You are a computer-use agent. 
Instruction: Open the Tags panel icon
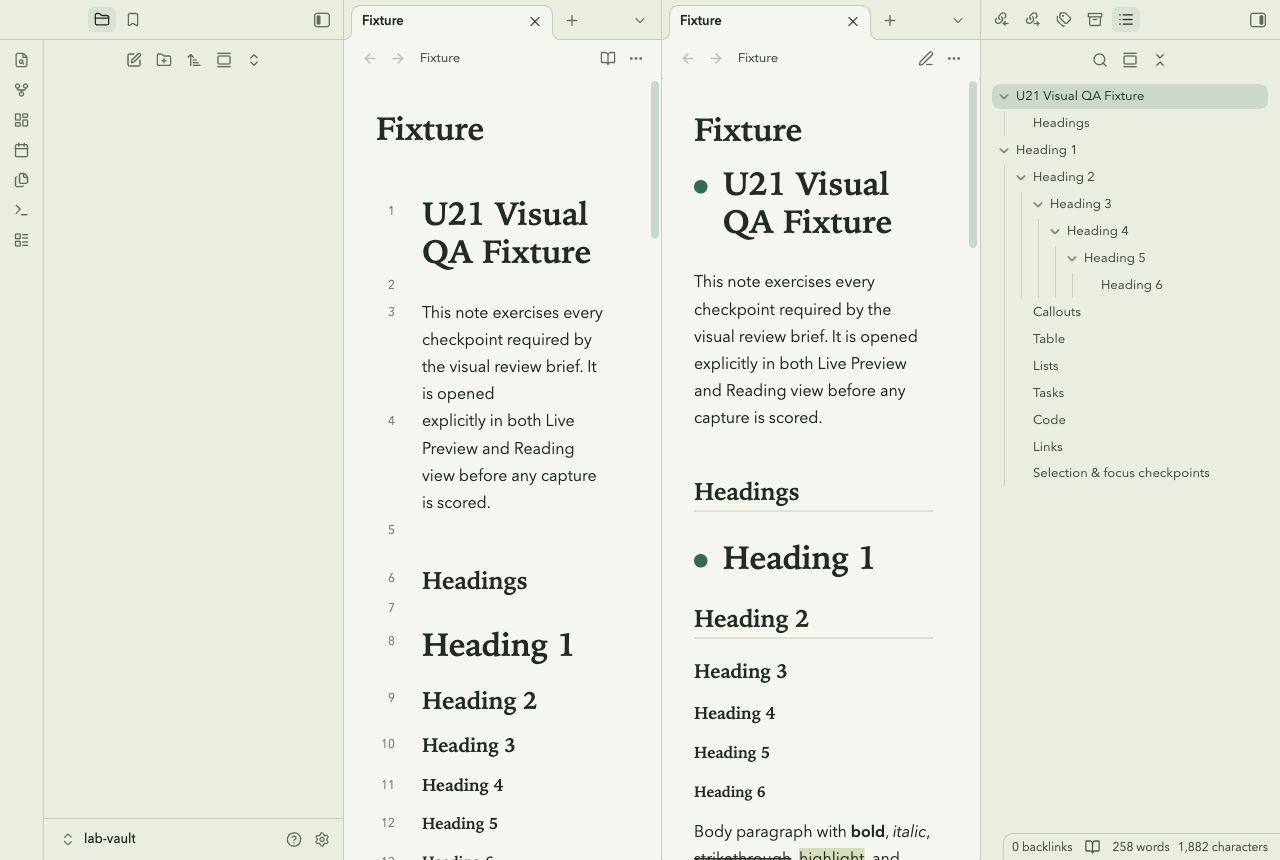[1064, 20]
